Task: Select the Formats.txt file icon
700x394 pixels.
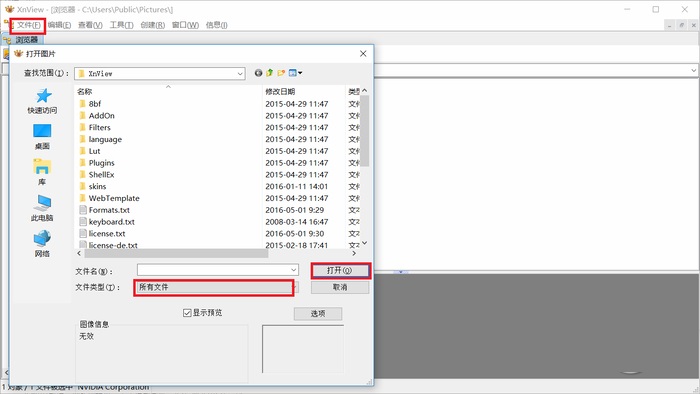Action: (x=83, y=210)
